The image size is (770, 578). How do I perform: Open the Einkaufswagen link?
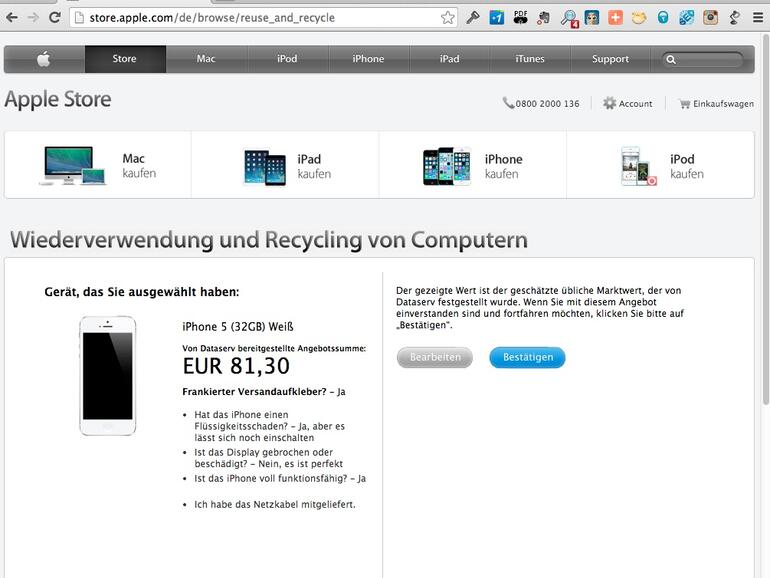point(723,104)
